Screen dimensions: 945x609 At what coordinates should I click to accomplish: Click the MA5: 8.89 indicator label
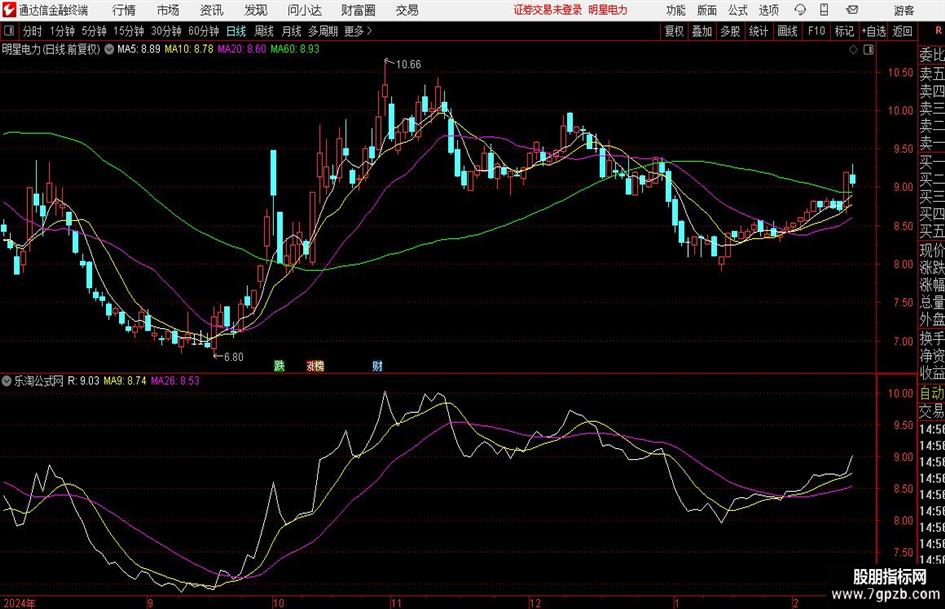139,49
